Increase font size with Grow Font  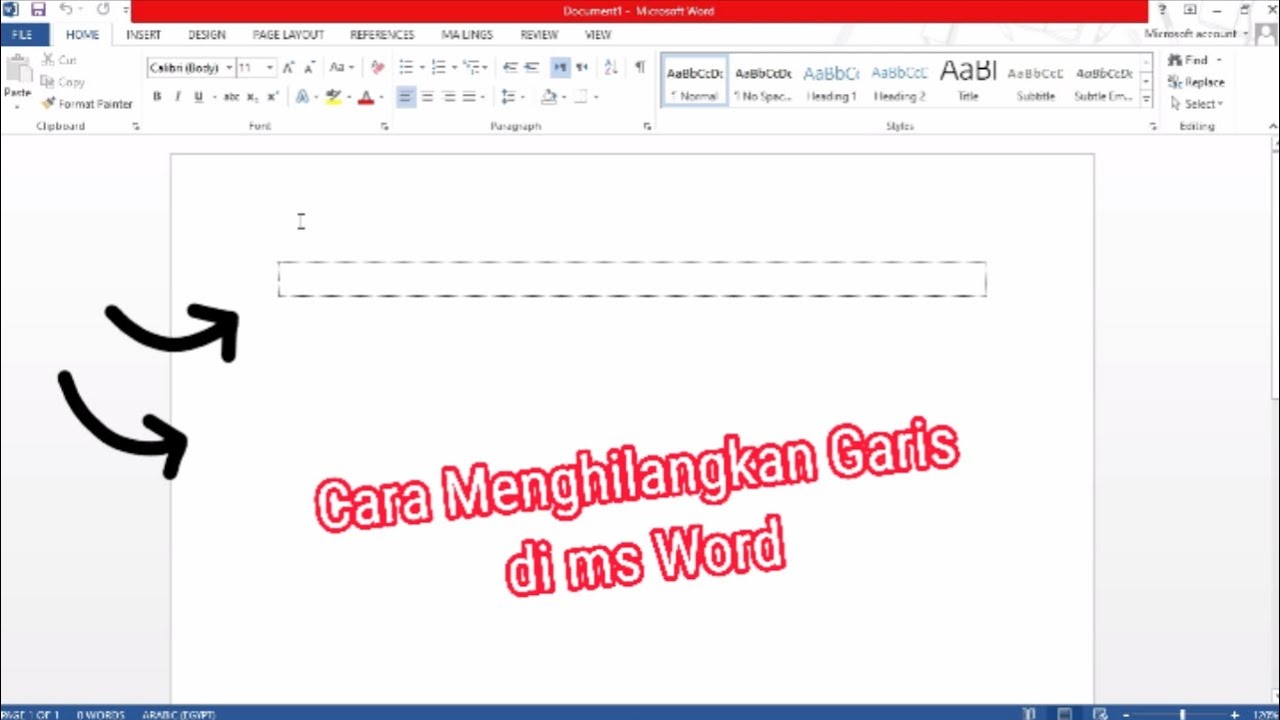coord(288,68)
